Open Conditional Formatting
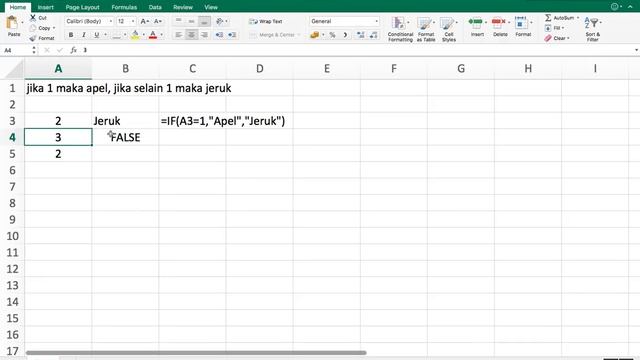Viewport: 640px width, 360px height. 400,29
